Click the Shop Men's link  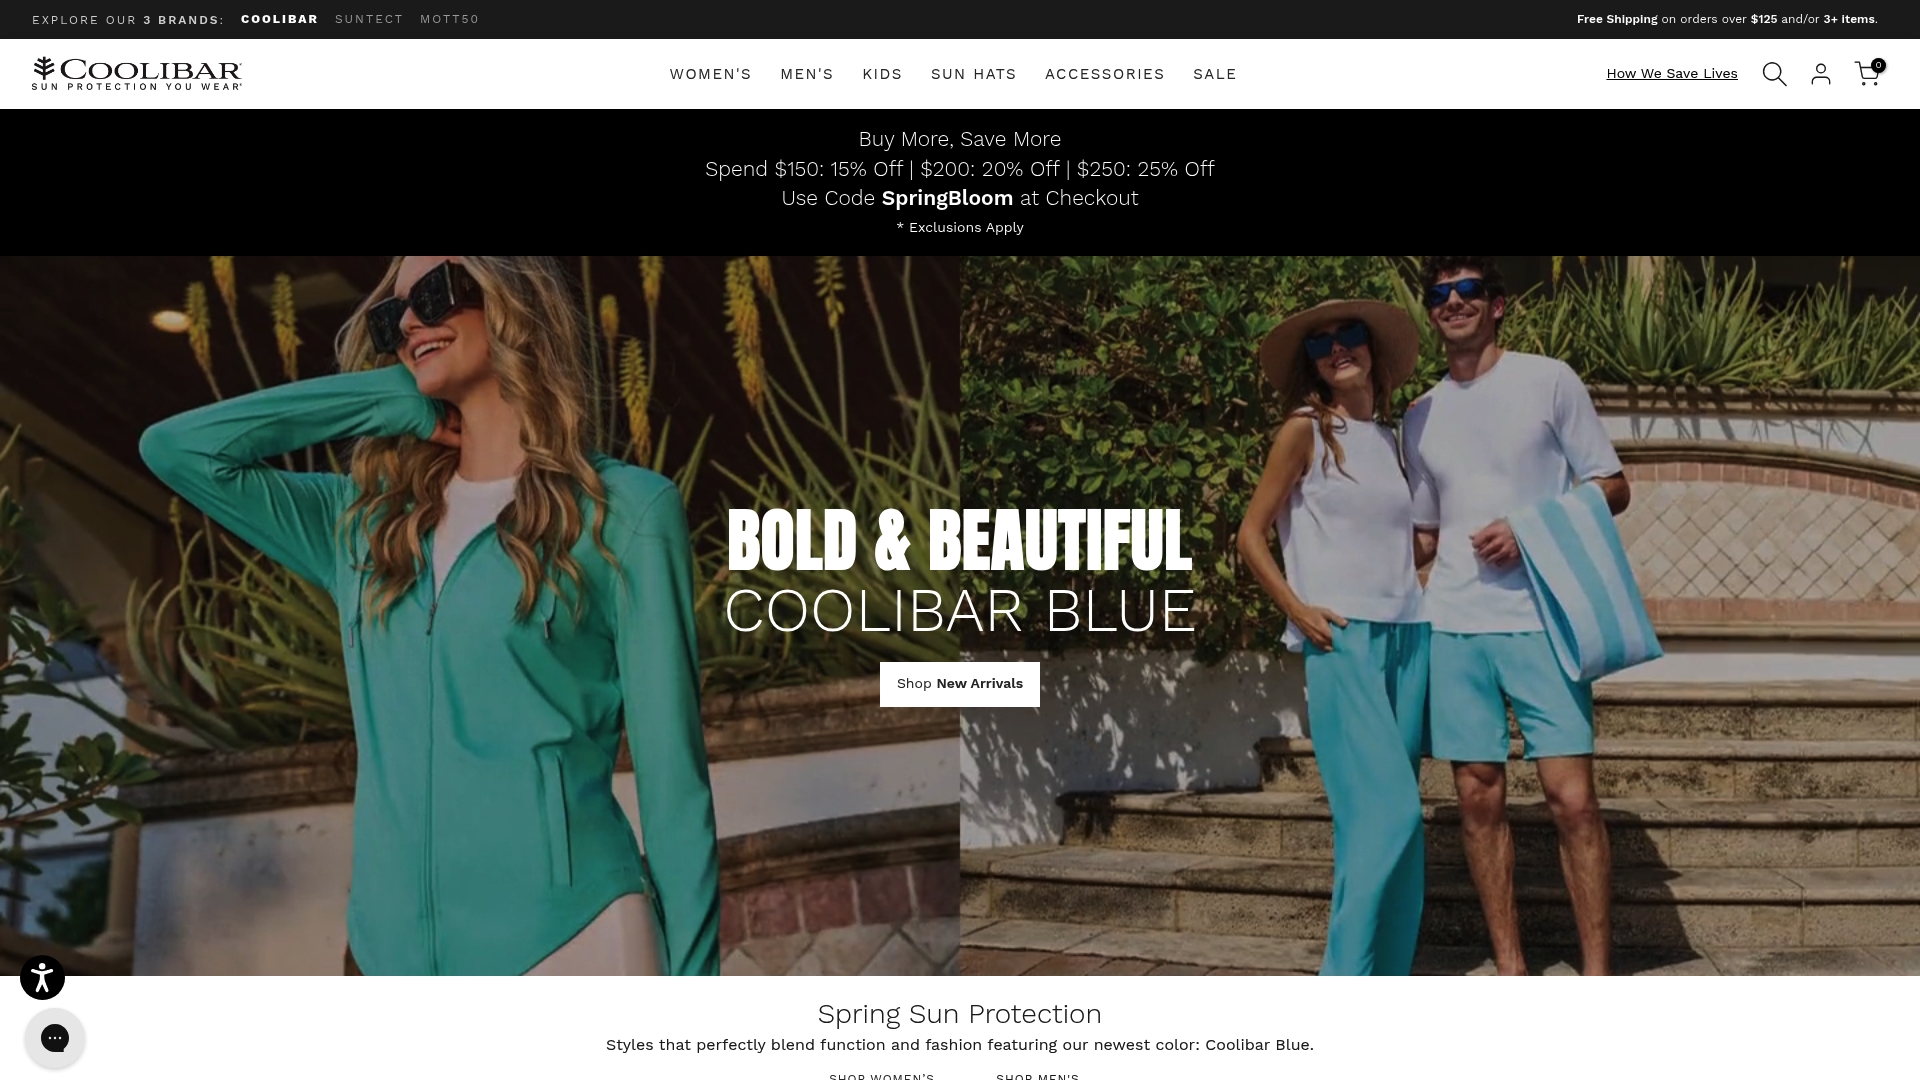1038,1076
